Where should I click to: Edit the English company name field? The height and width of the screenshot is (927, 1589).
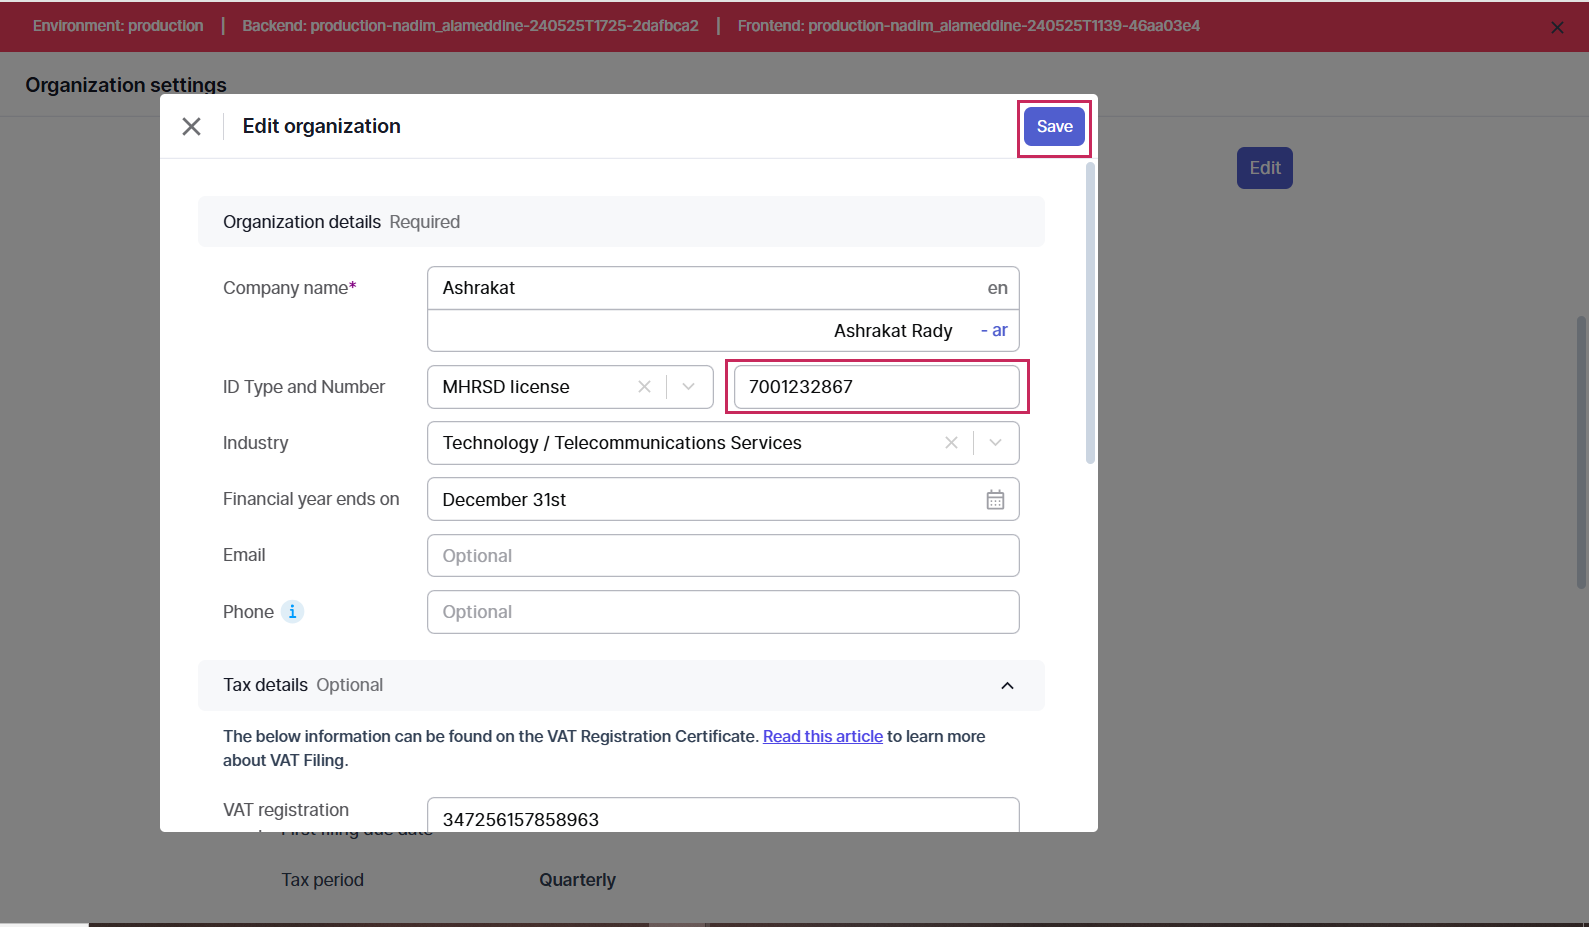[723, 288]
